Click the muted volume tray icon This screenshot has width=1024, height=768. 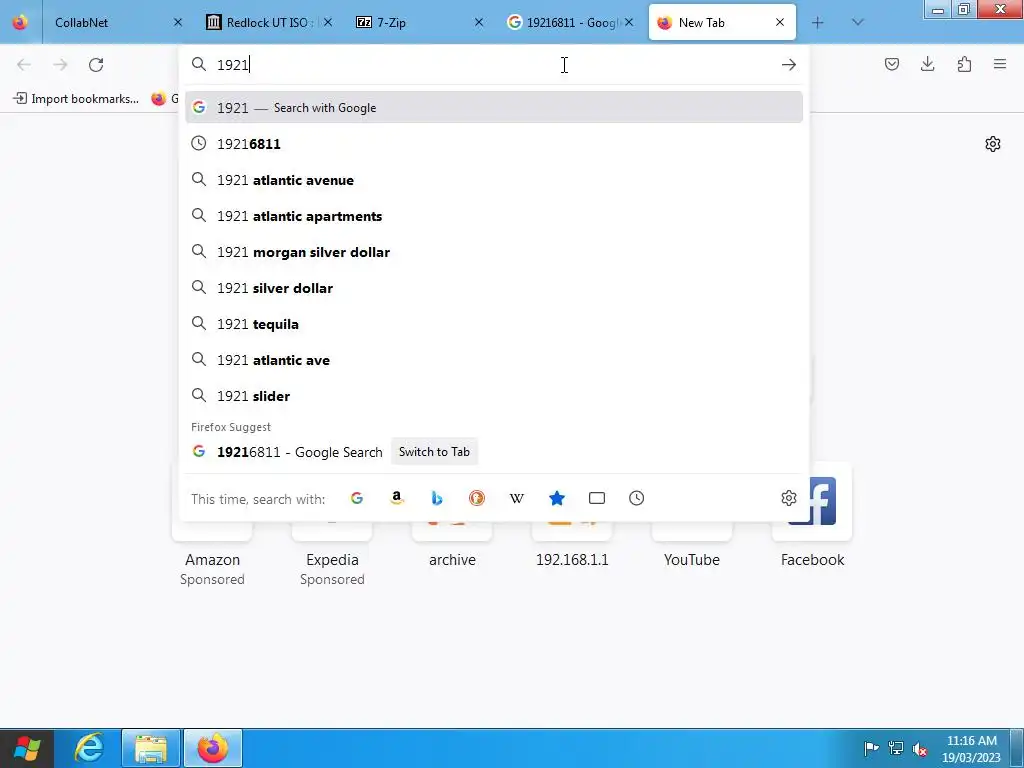920,748
